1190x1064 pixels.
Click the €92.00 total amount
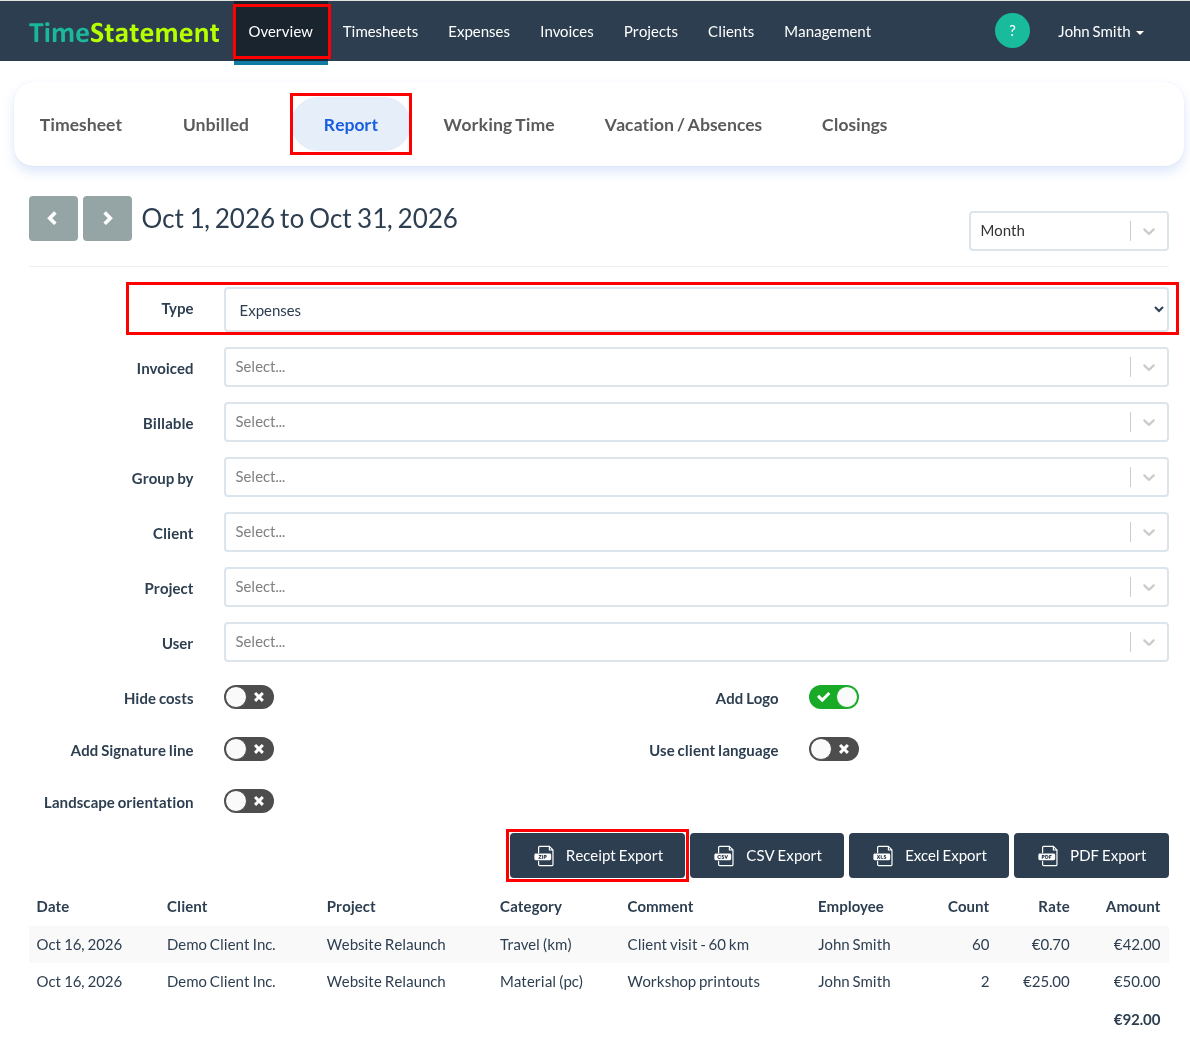coord(1136,1020)
